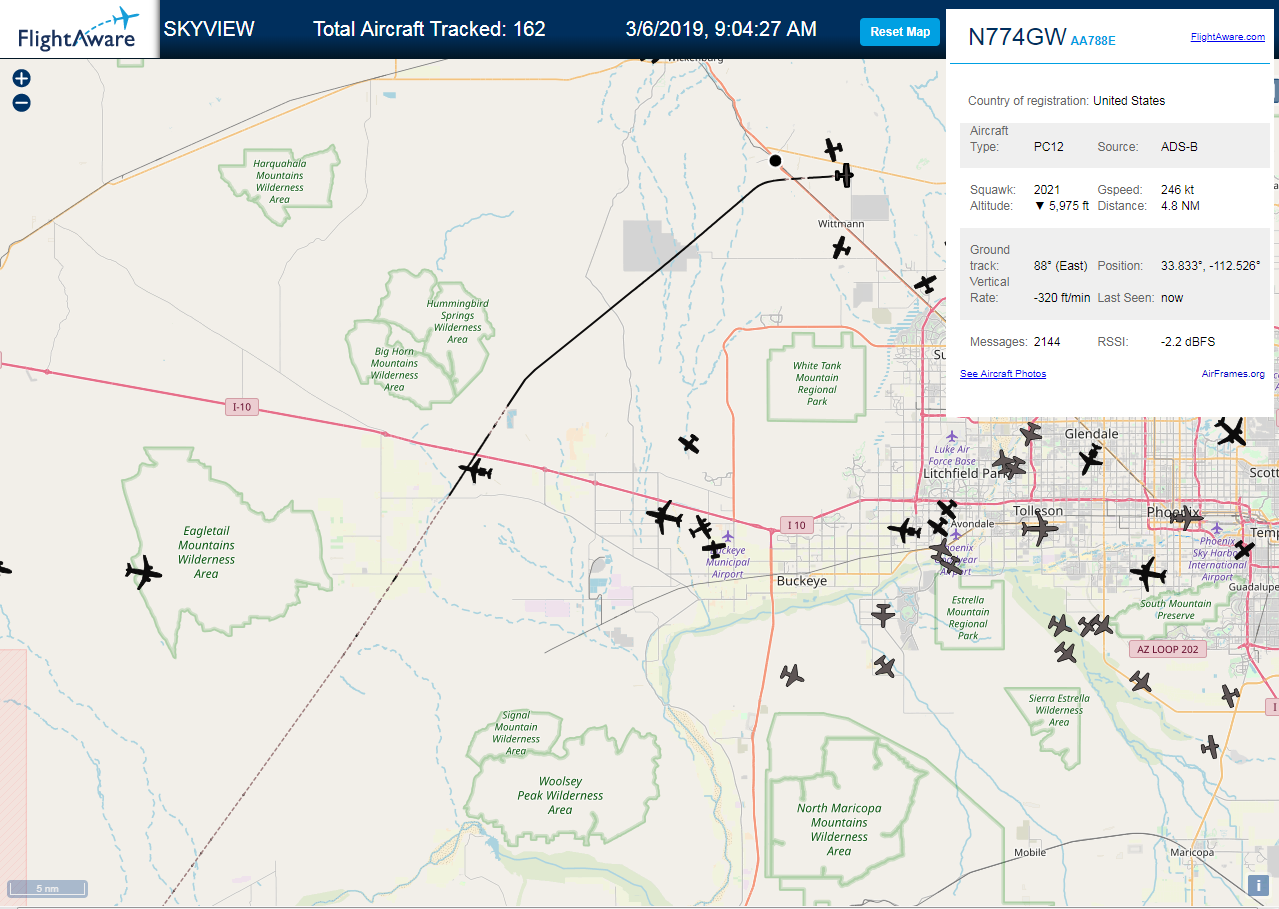Open the FlightAware.com link in info panel
1279x909 pixels.
1228,37
